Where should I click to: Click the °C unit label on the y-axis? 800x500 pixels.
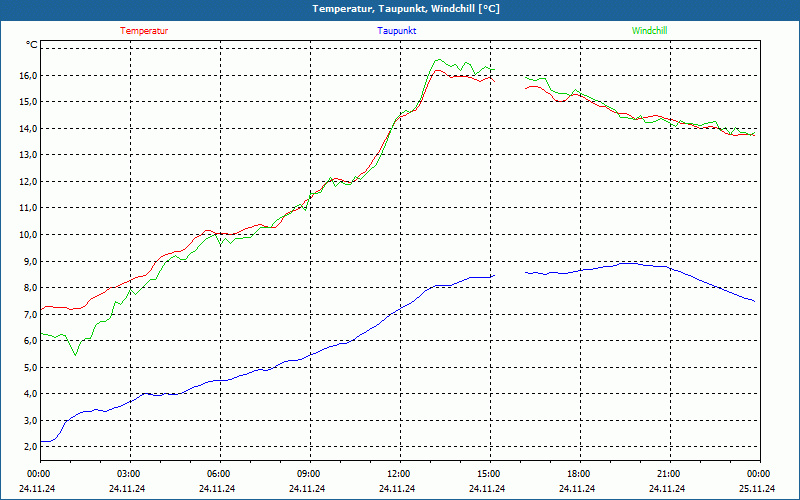pyautogui.click(x=32, y=45)
